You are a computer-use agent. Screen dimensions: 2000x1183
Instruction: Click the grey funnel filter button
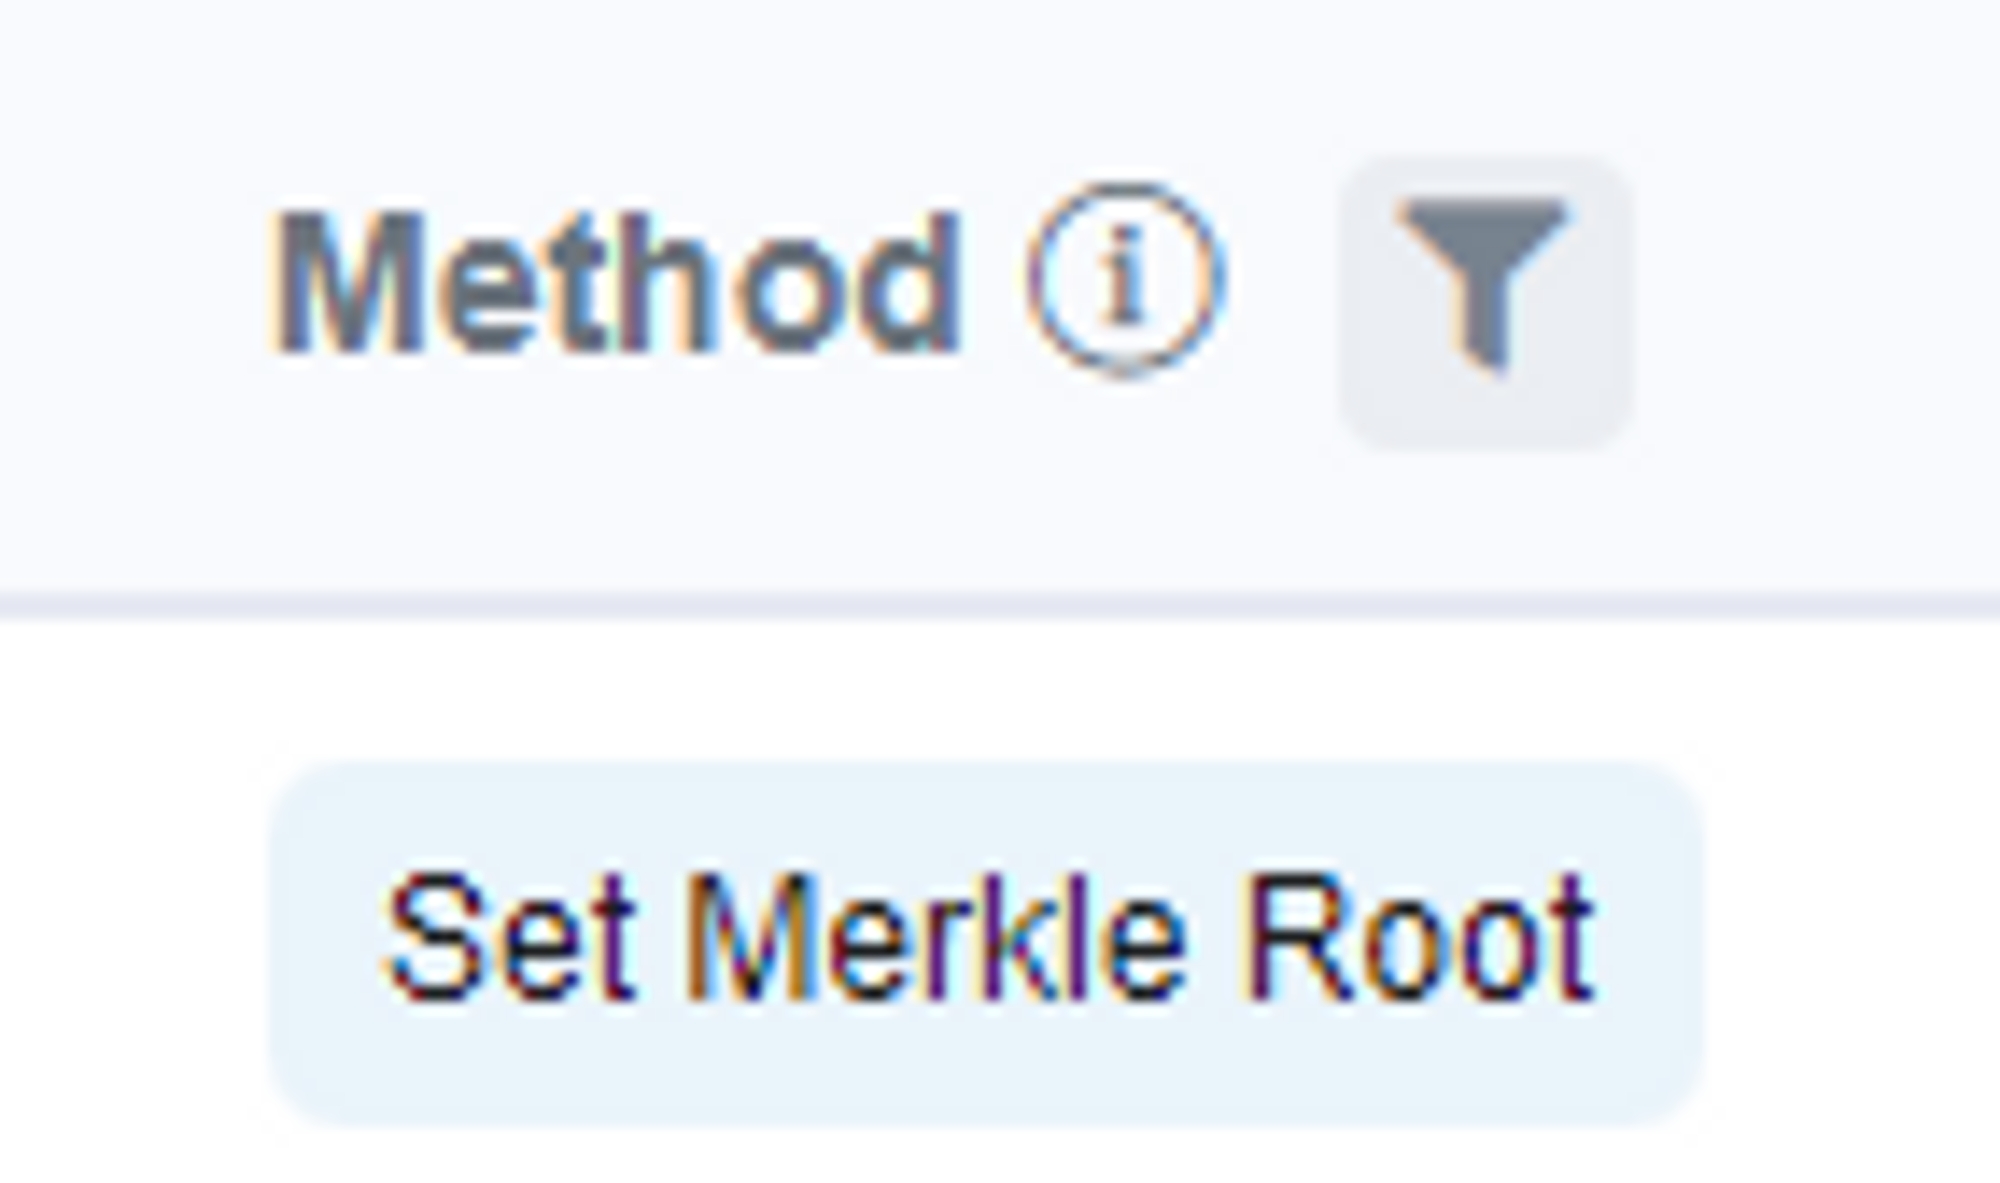click(x=1486, y=302)
